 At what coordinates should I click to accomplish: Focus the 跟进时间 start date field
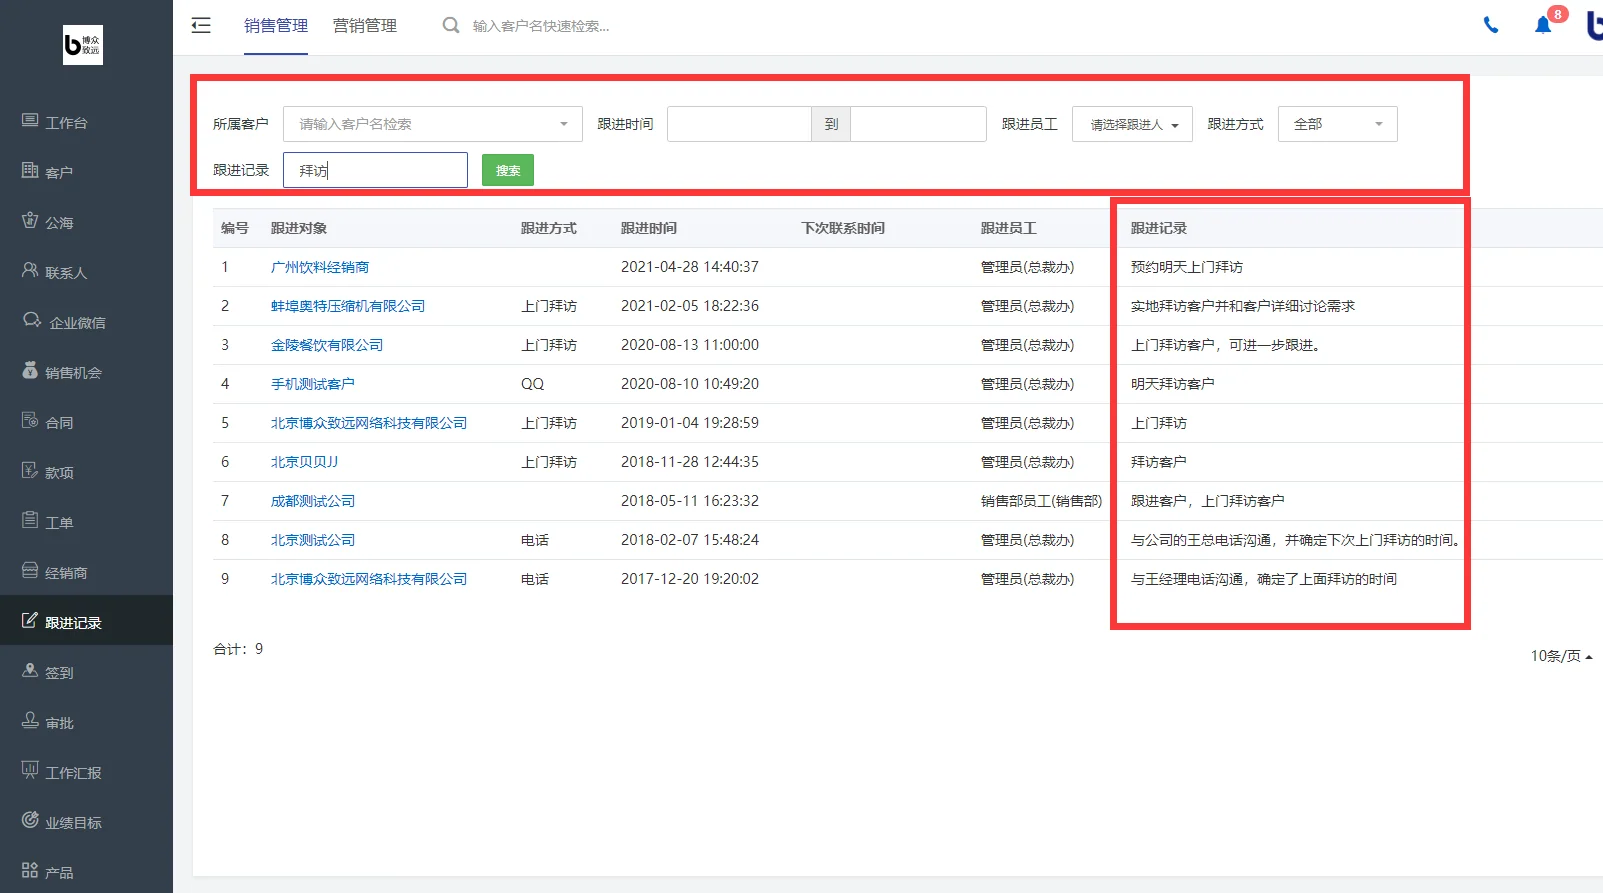[x=739, y=124]
